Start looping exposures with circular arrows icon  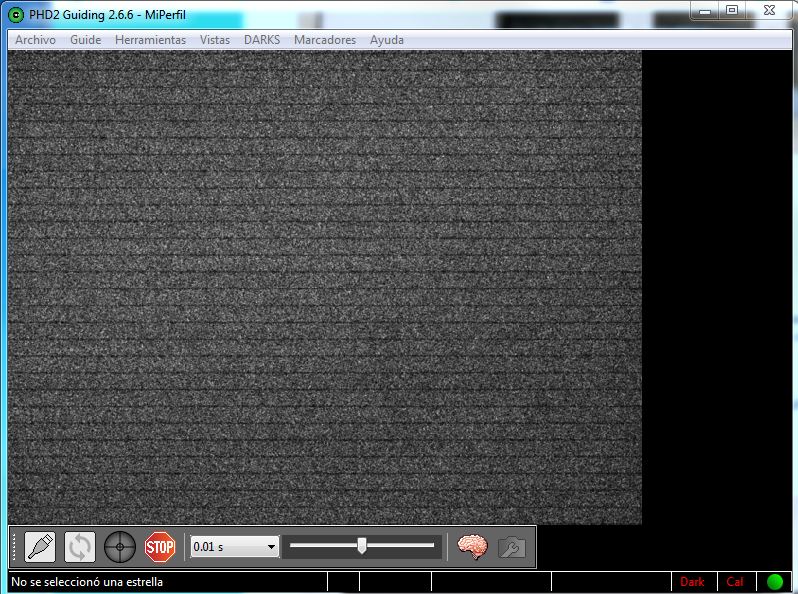pos(80,547)
